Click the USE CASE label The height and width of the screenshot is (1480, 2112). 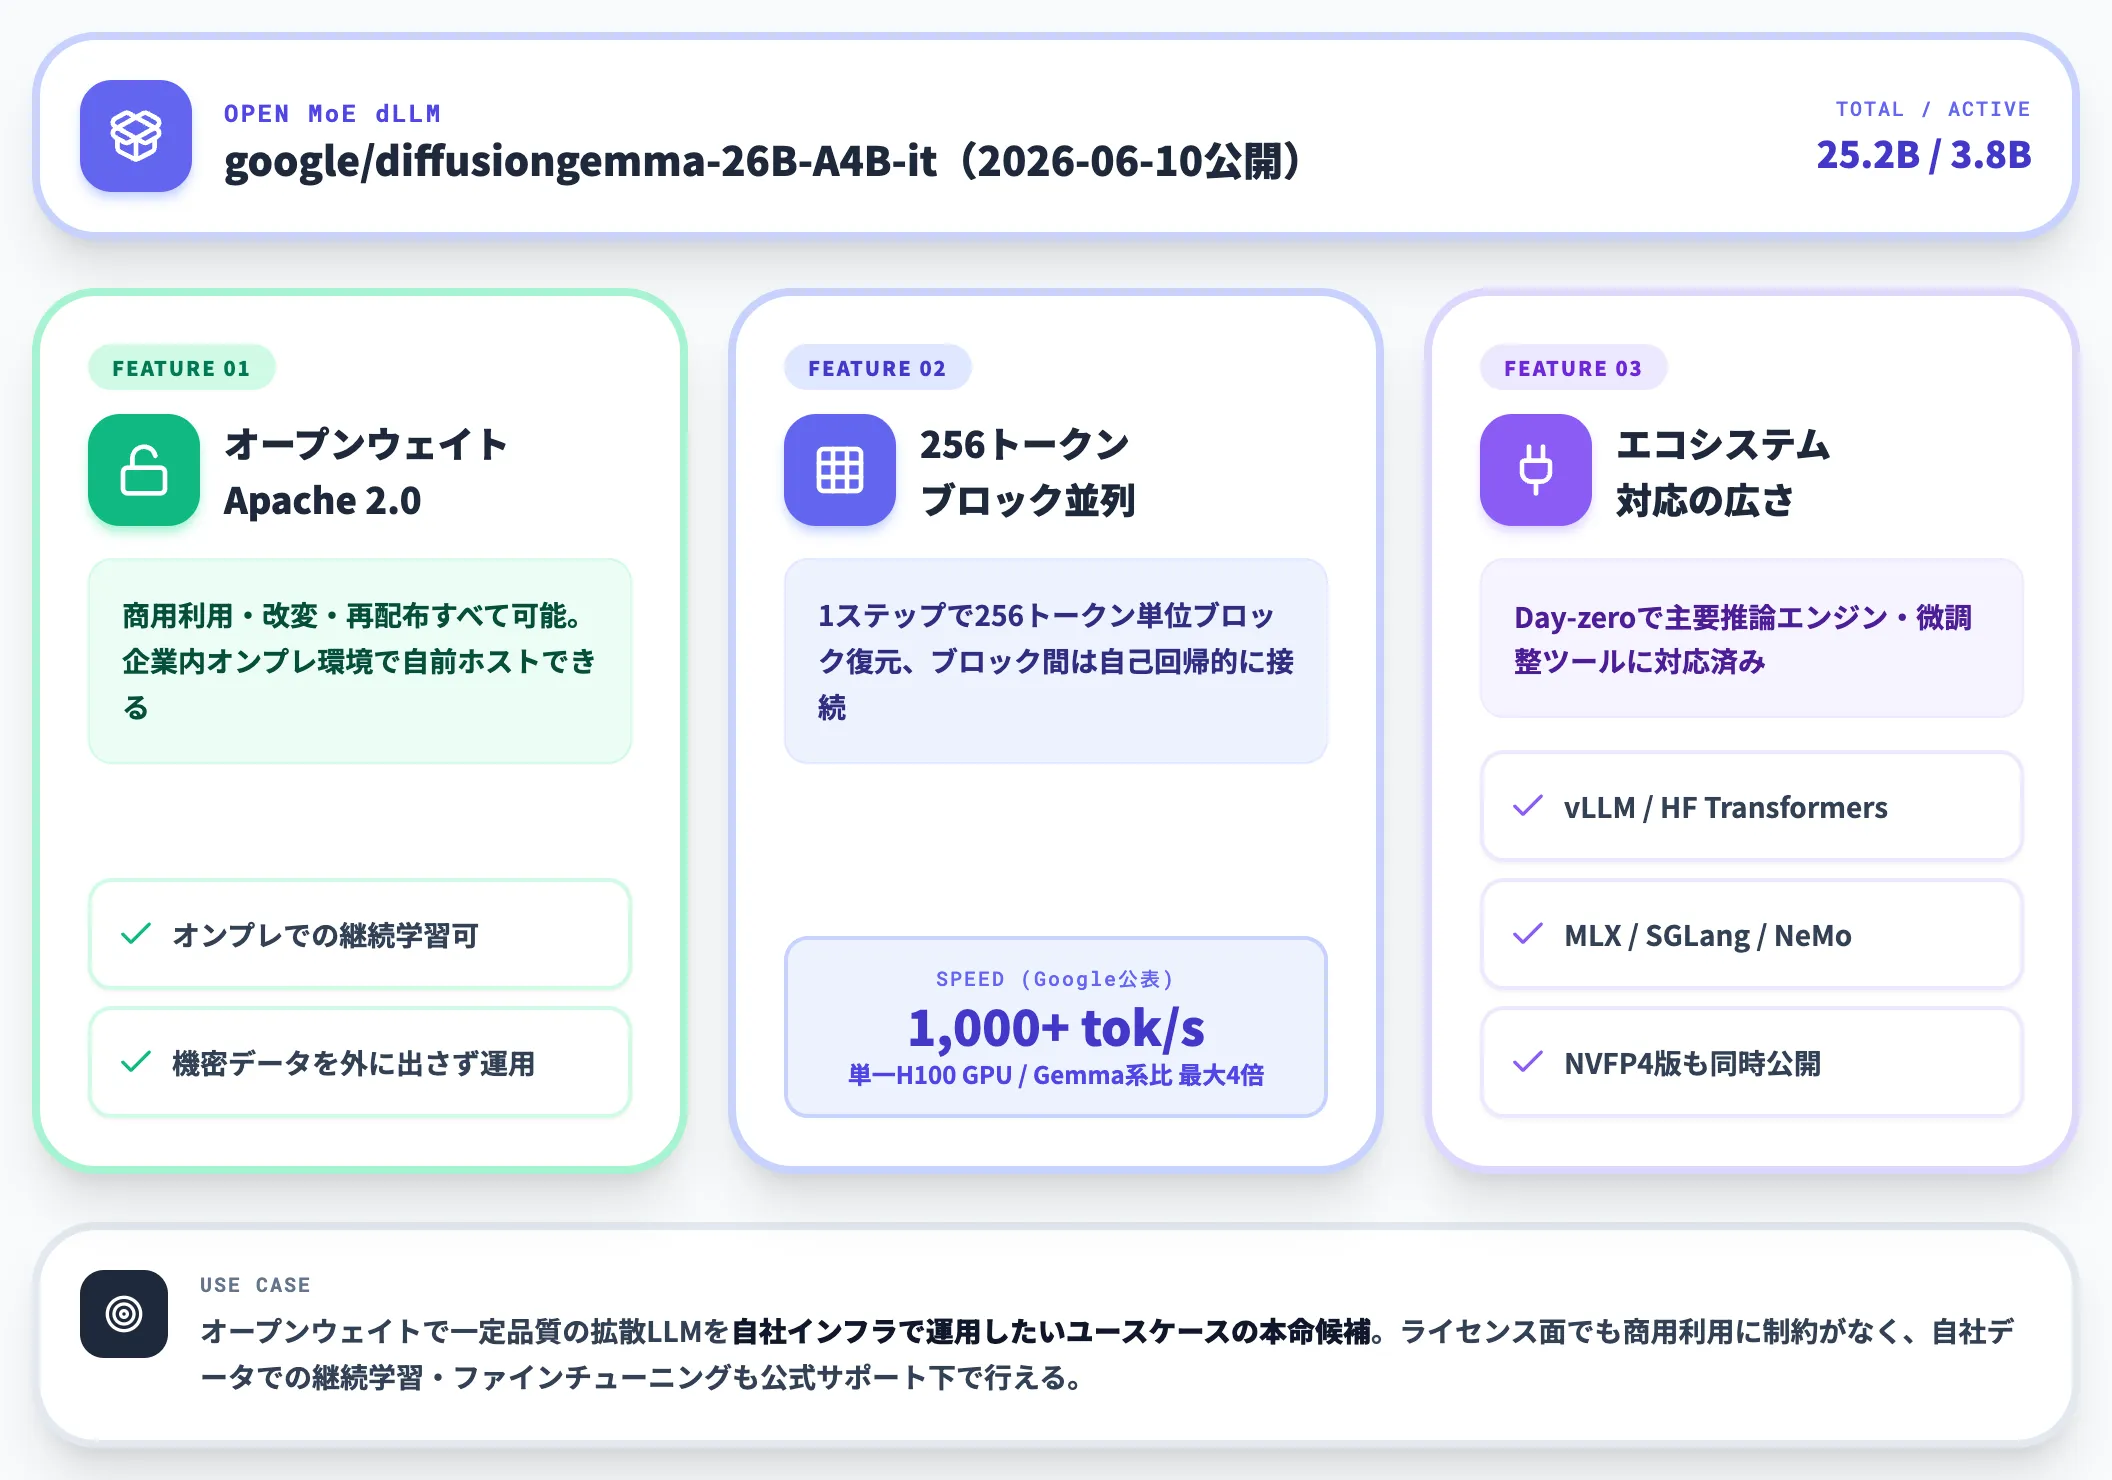pyautogui.click(x=255, y=1285)
